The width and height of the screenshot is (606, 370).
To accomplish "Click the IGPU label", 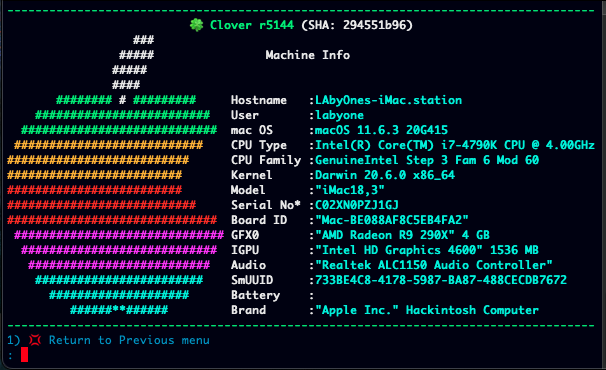I will tap(245, 251).
